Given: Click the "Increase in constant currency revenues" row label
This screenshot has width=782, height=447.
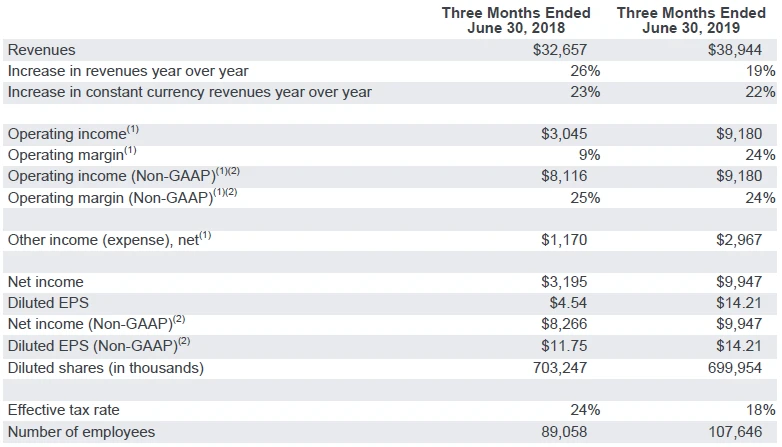Looking at the screenshot, I should pyautogui.click(x=189, y=92).
